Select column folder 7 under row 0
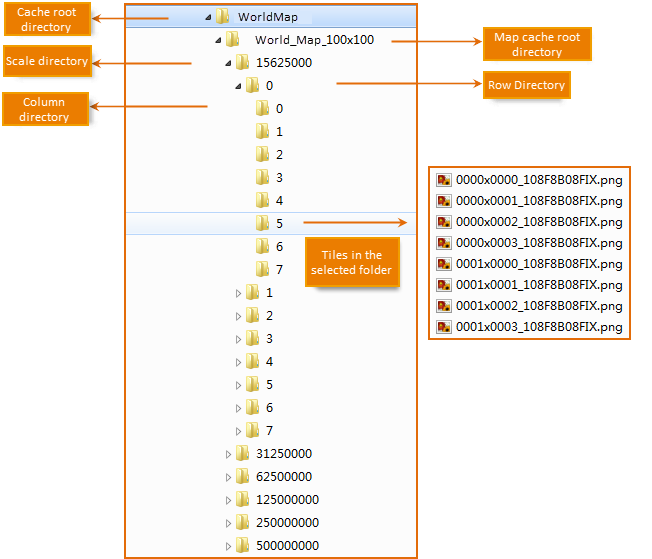The image size is (652, 559). tap(279, 269)
